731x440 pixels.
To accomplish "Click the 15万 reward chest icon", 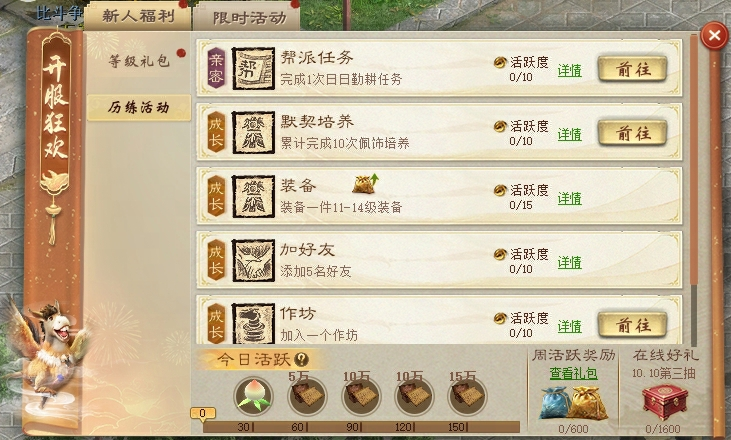I will [x=467, y=396].
